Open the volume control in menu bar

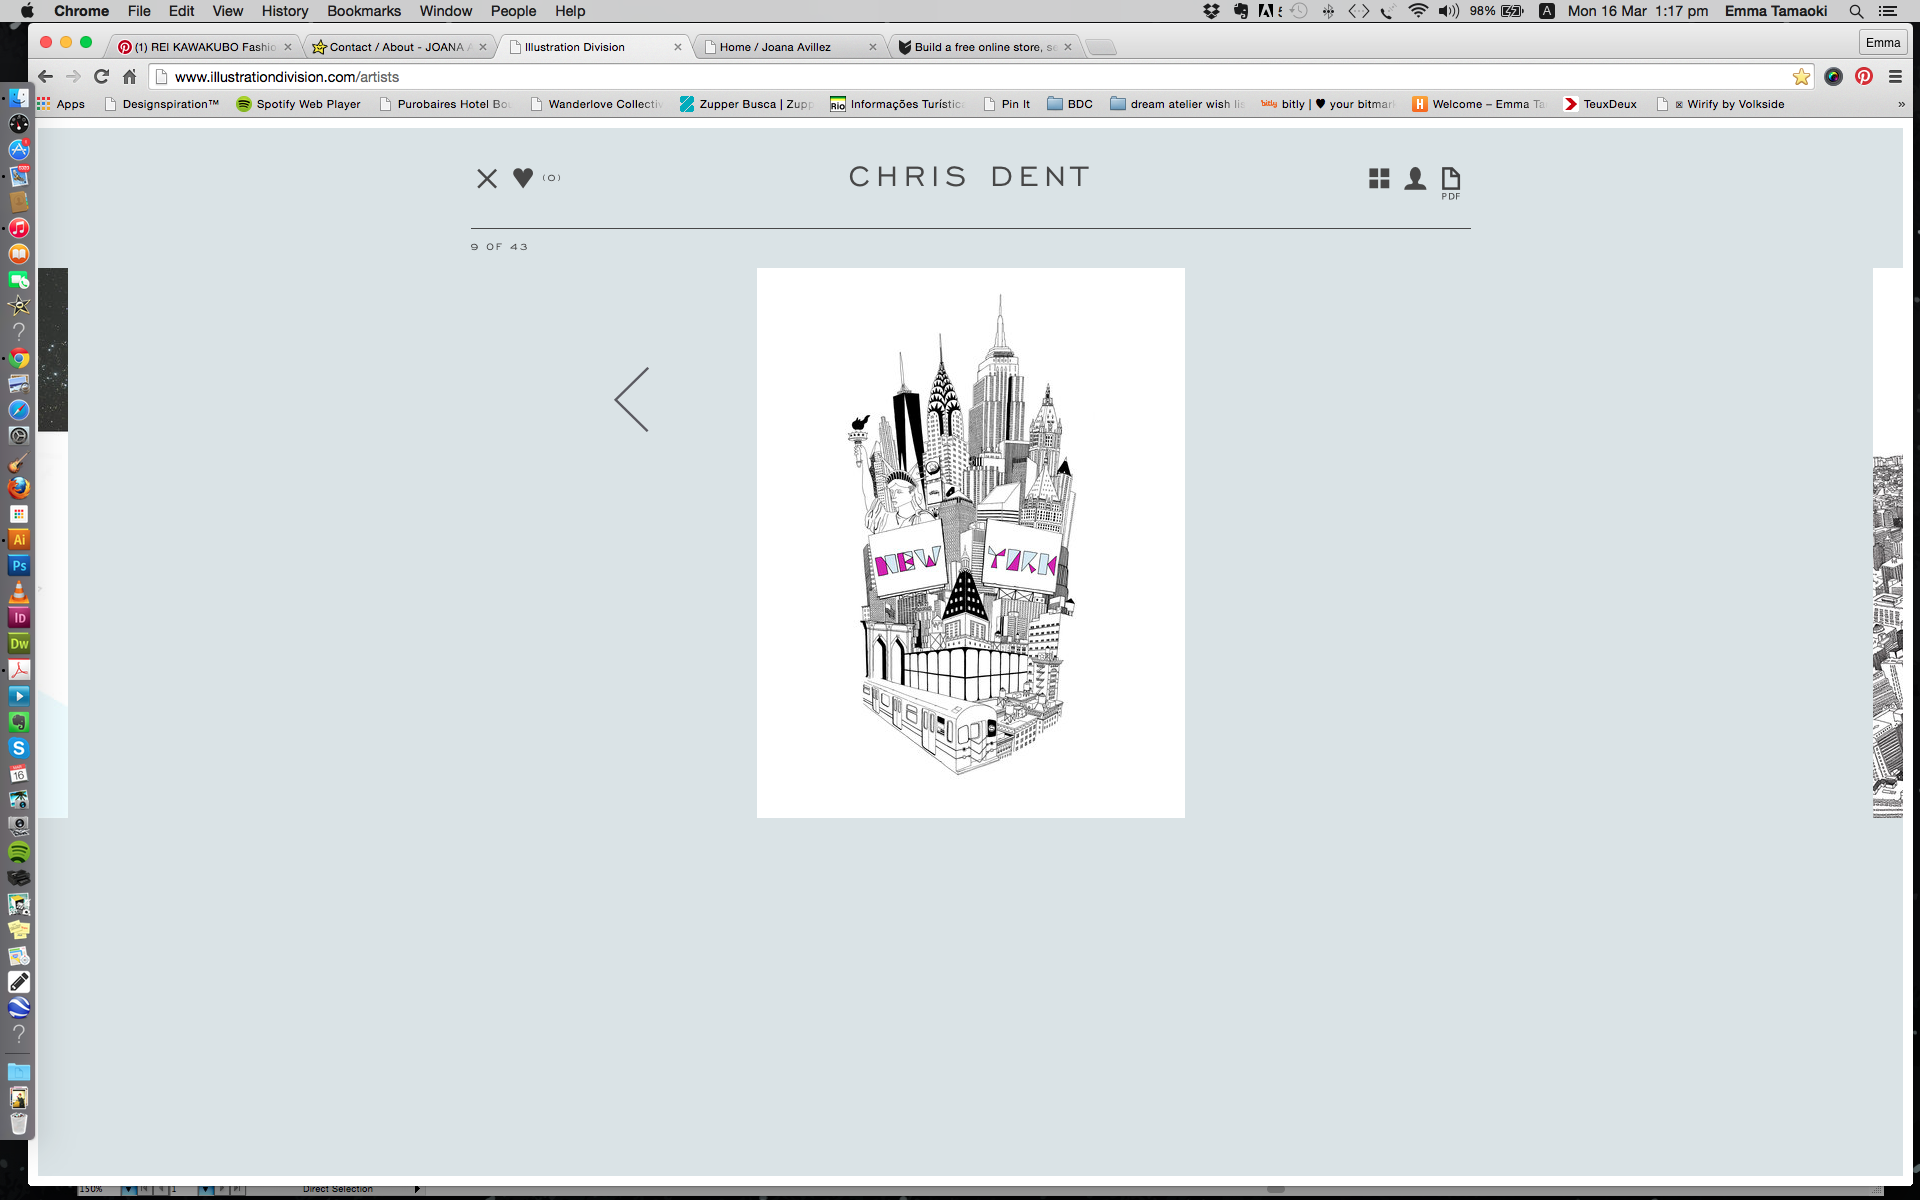(x=1449, y=11)
